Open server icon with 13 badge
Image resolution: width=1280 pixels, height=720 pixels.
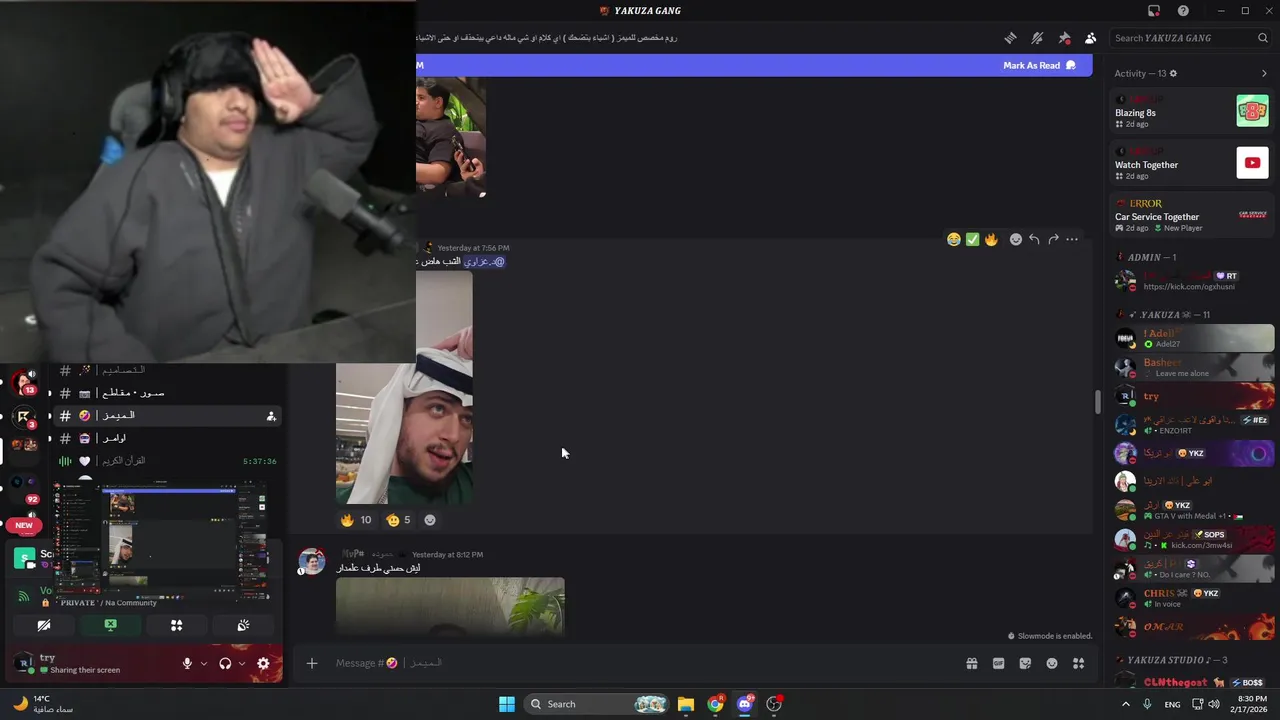click(24, 381)
